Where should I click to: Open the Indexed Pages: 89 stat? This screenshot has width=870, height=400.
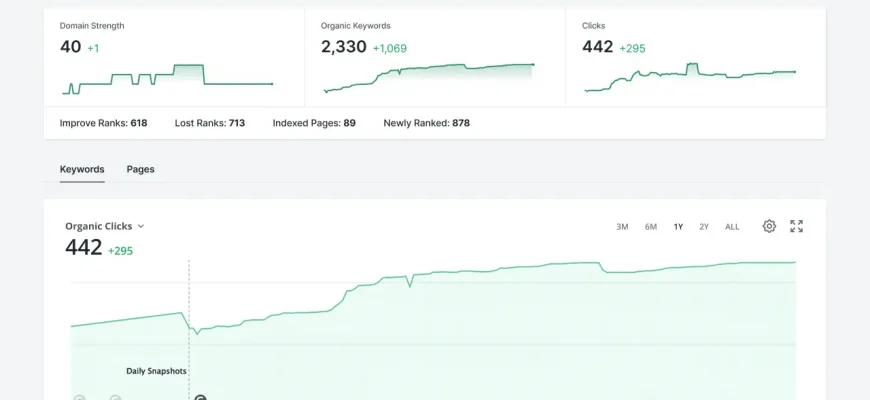[x=314, y=123]
